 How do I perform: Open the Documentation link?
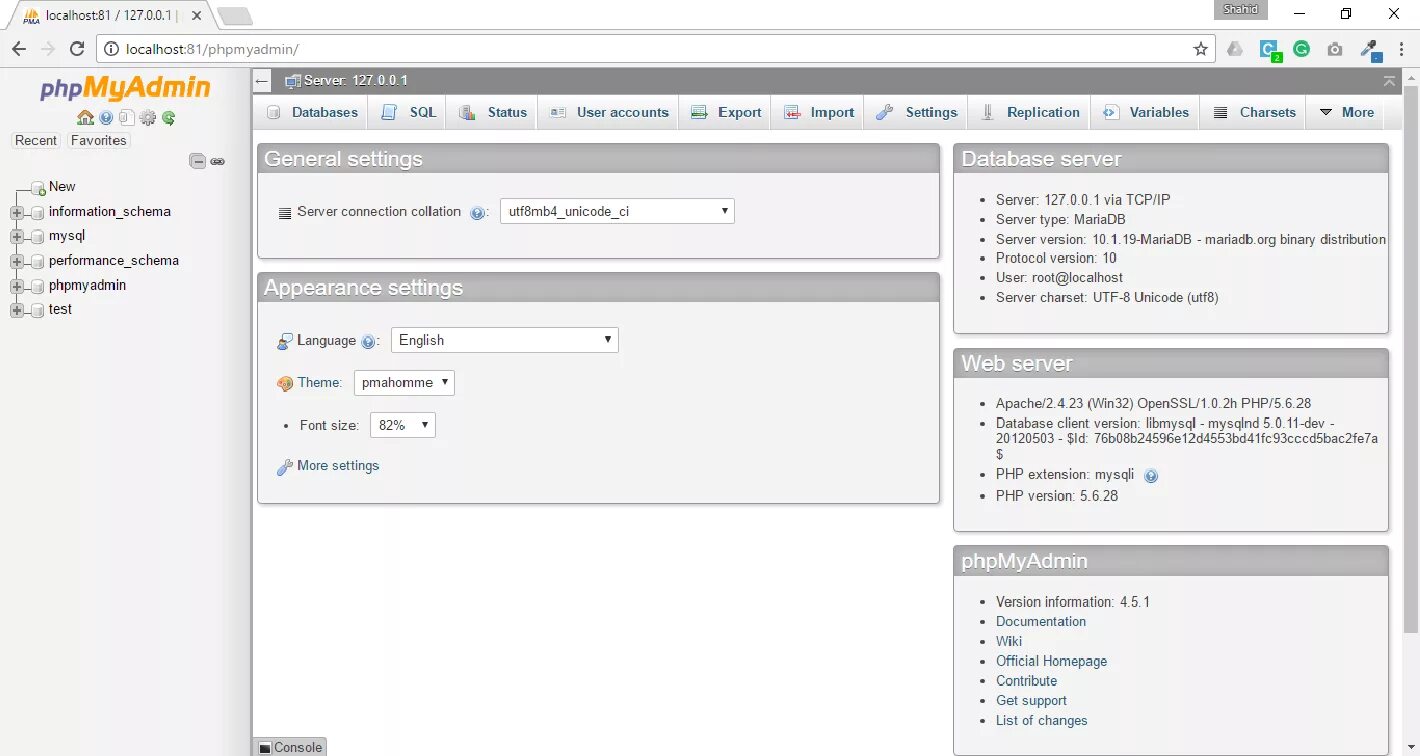(x=1041, y=622)
